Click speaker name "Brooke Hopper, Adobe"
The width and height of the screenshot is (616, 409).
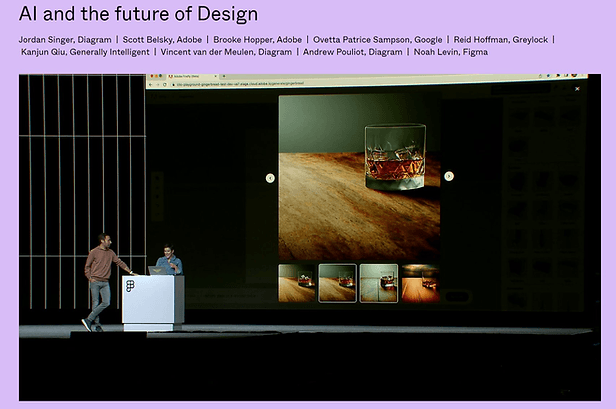[x=257, y=40]
